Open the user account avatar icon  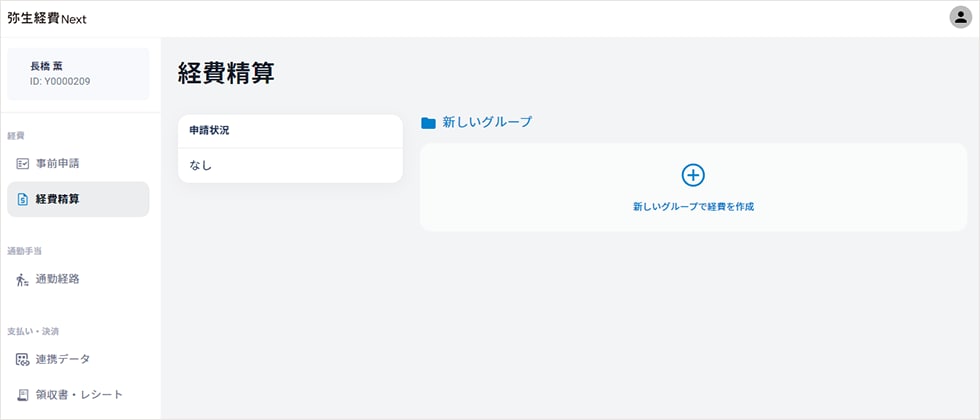click(x=960, y=18)
